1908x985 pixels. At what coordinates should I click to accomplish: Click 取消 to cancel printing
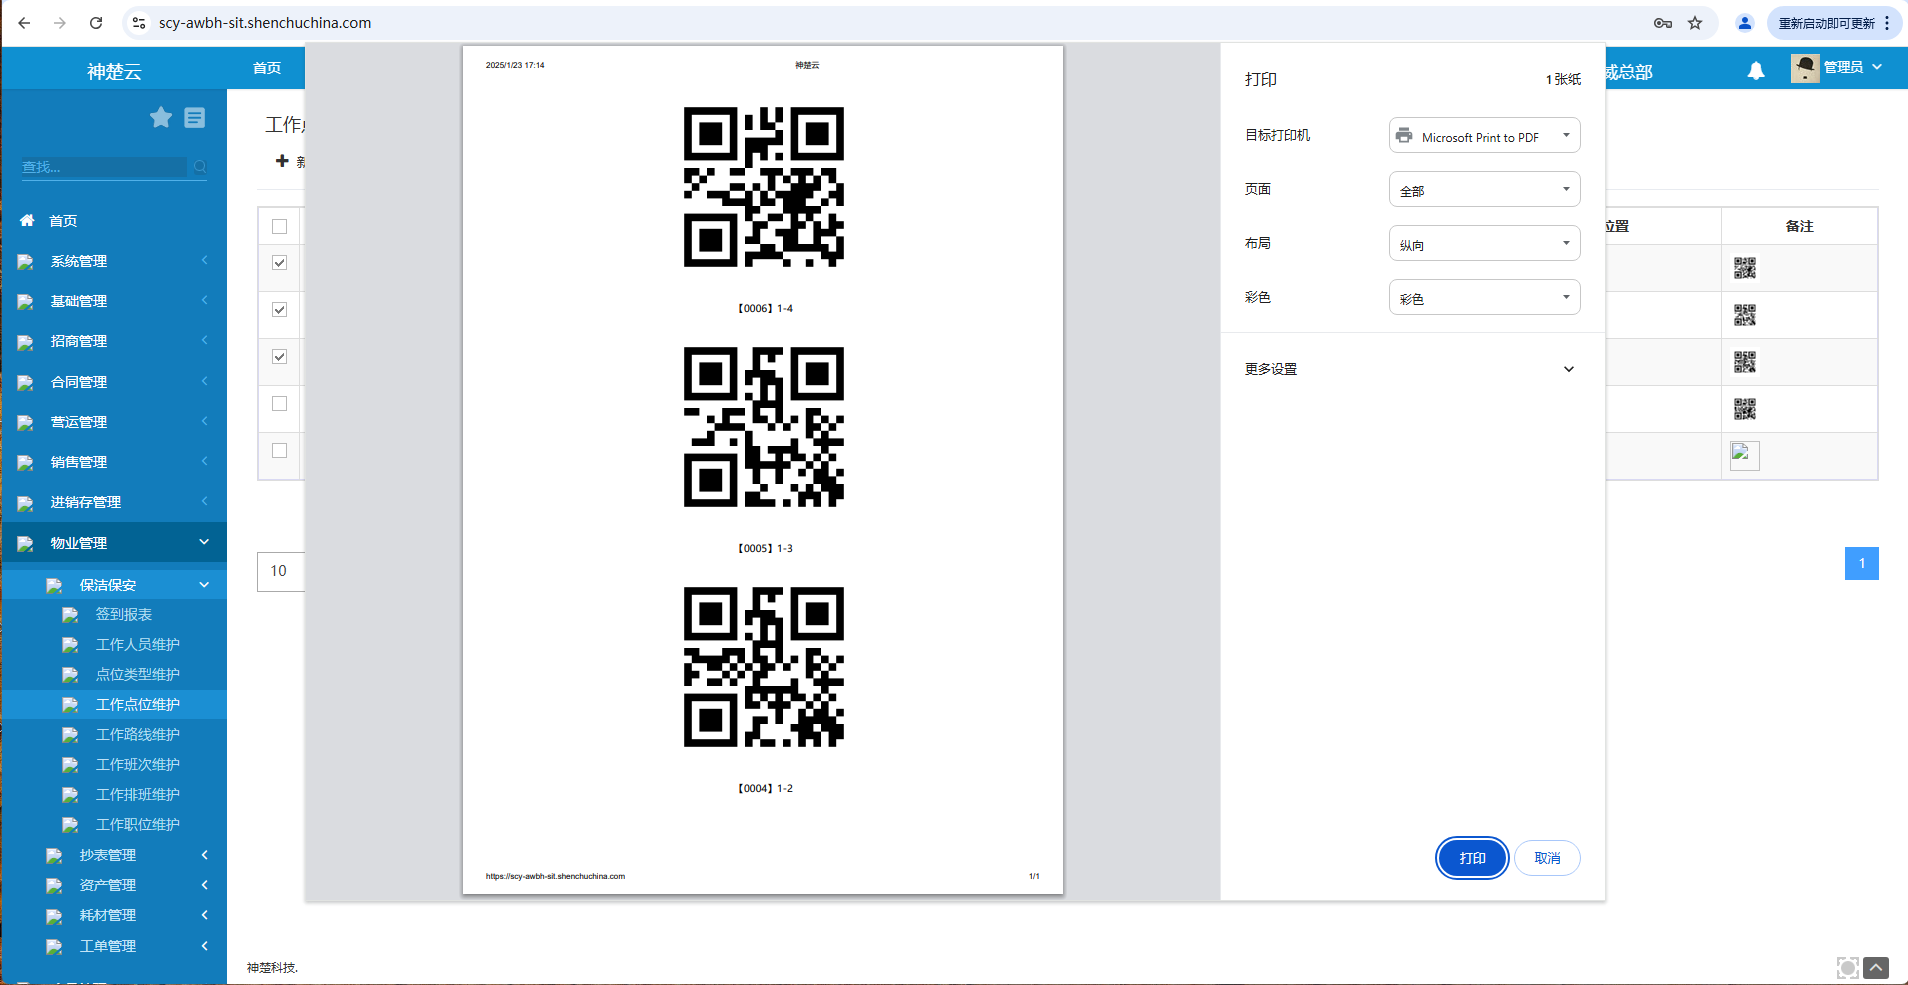click(x=1547, y=858)
